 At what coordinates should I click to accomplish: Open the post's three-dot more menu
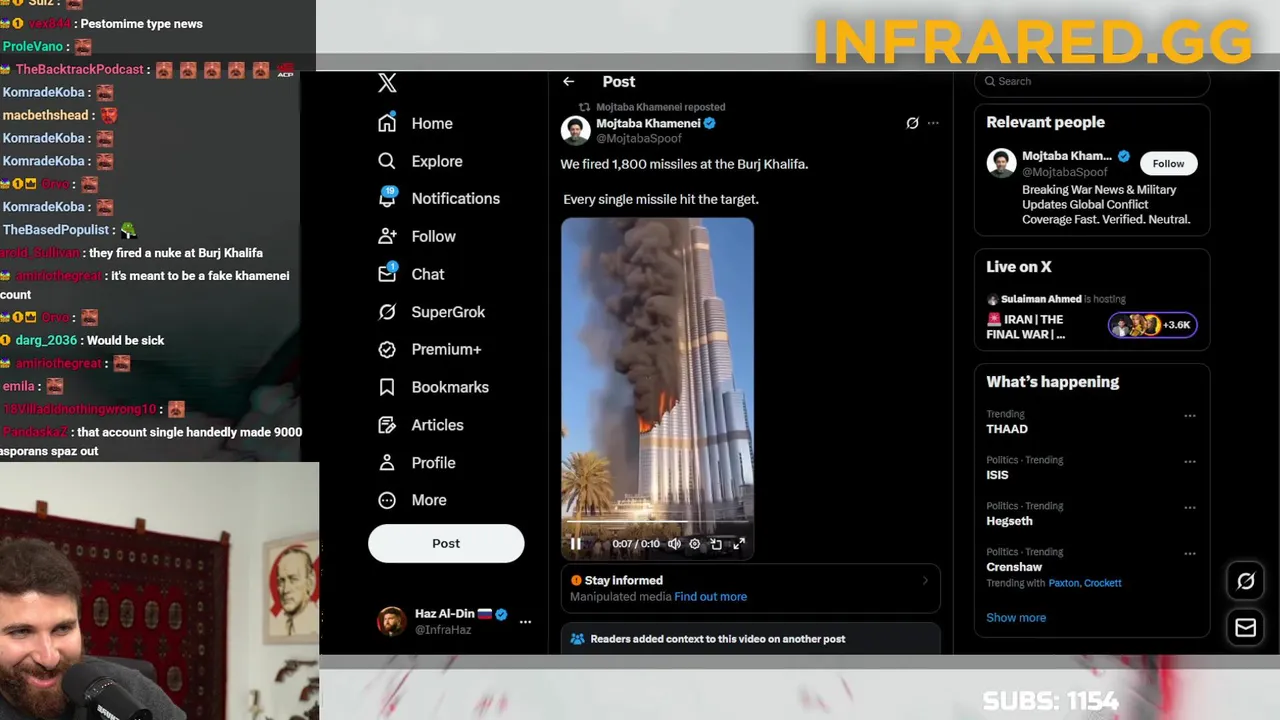[933, 123]
